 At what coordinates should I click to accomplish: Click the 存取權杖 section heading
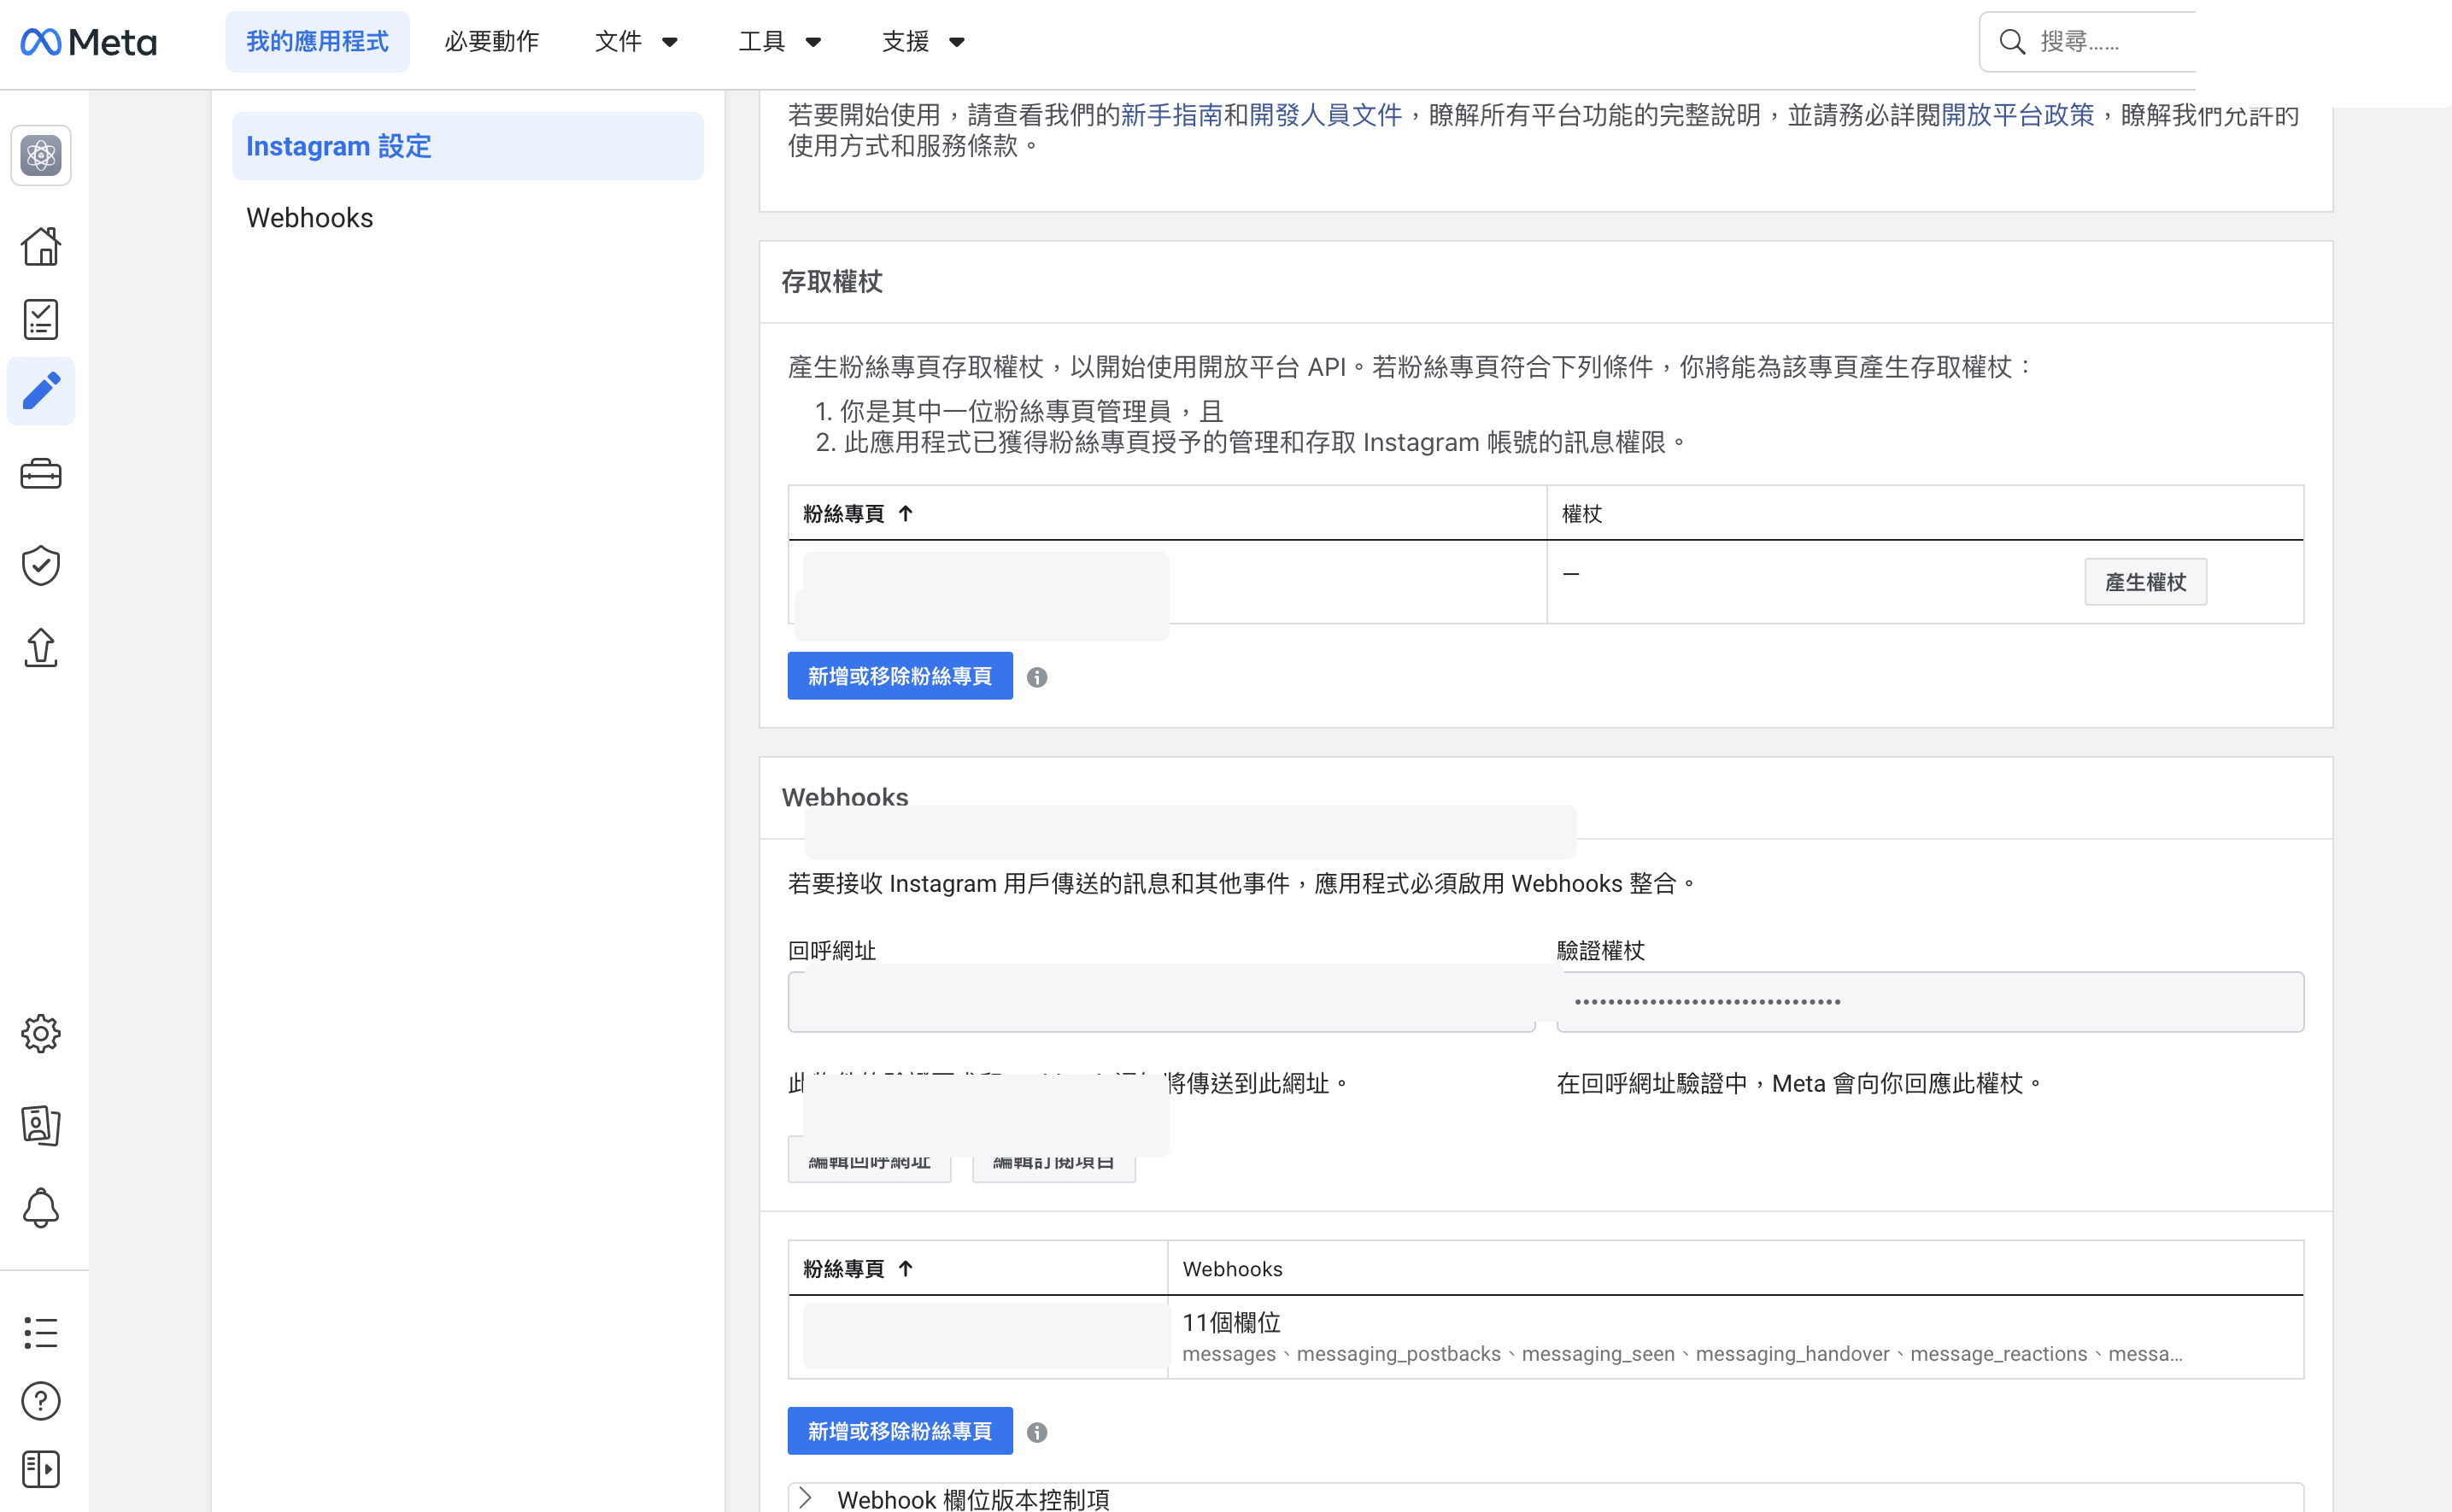click(832, 281)
